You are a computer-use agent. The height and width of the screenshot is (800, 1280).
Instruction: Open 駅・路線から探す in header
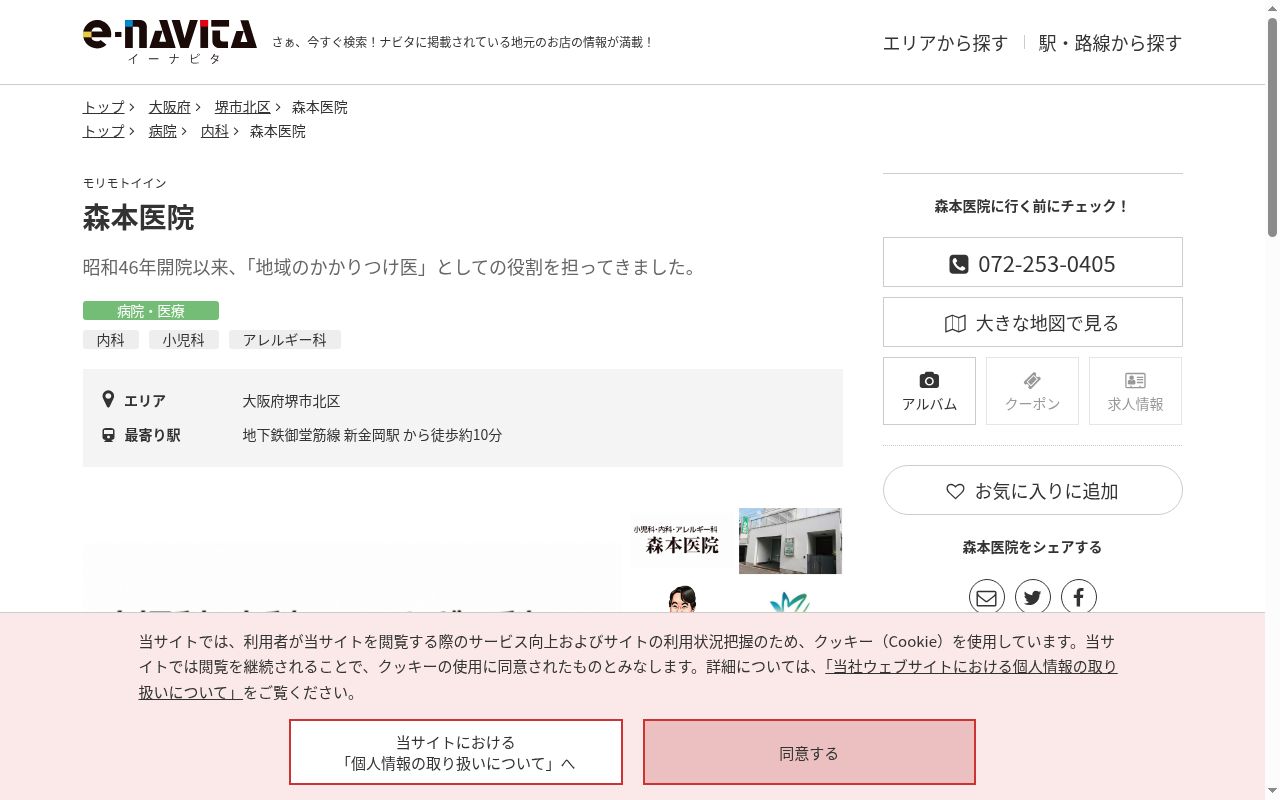coord(1110,43)
